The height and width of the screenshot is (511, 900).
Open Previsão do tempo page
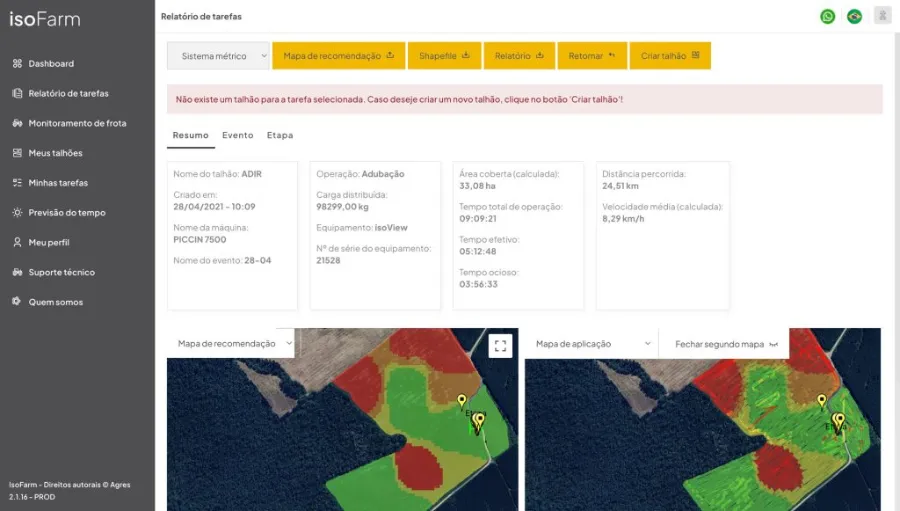coord(67,212)
